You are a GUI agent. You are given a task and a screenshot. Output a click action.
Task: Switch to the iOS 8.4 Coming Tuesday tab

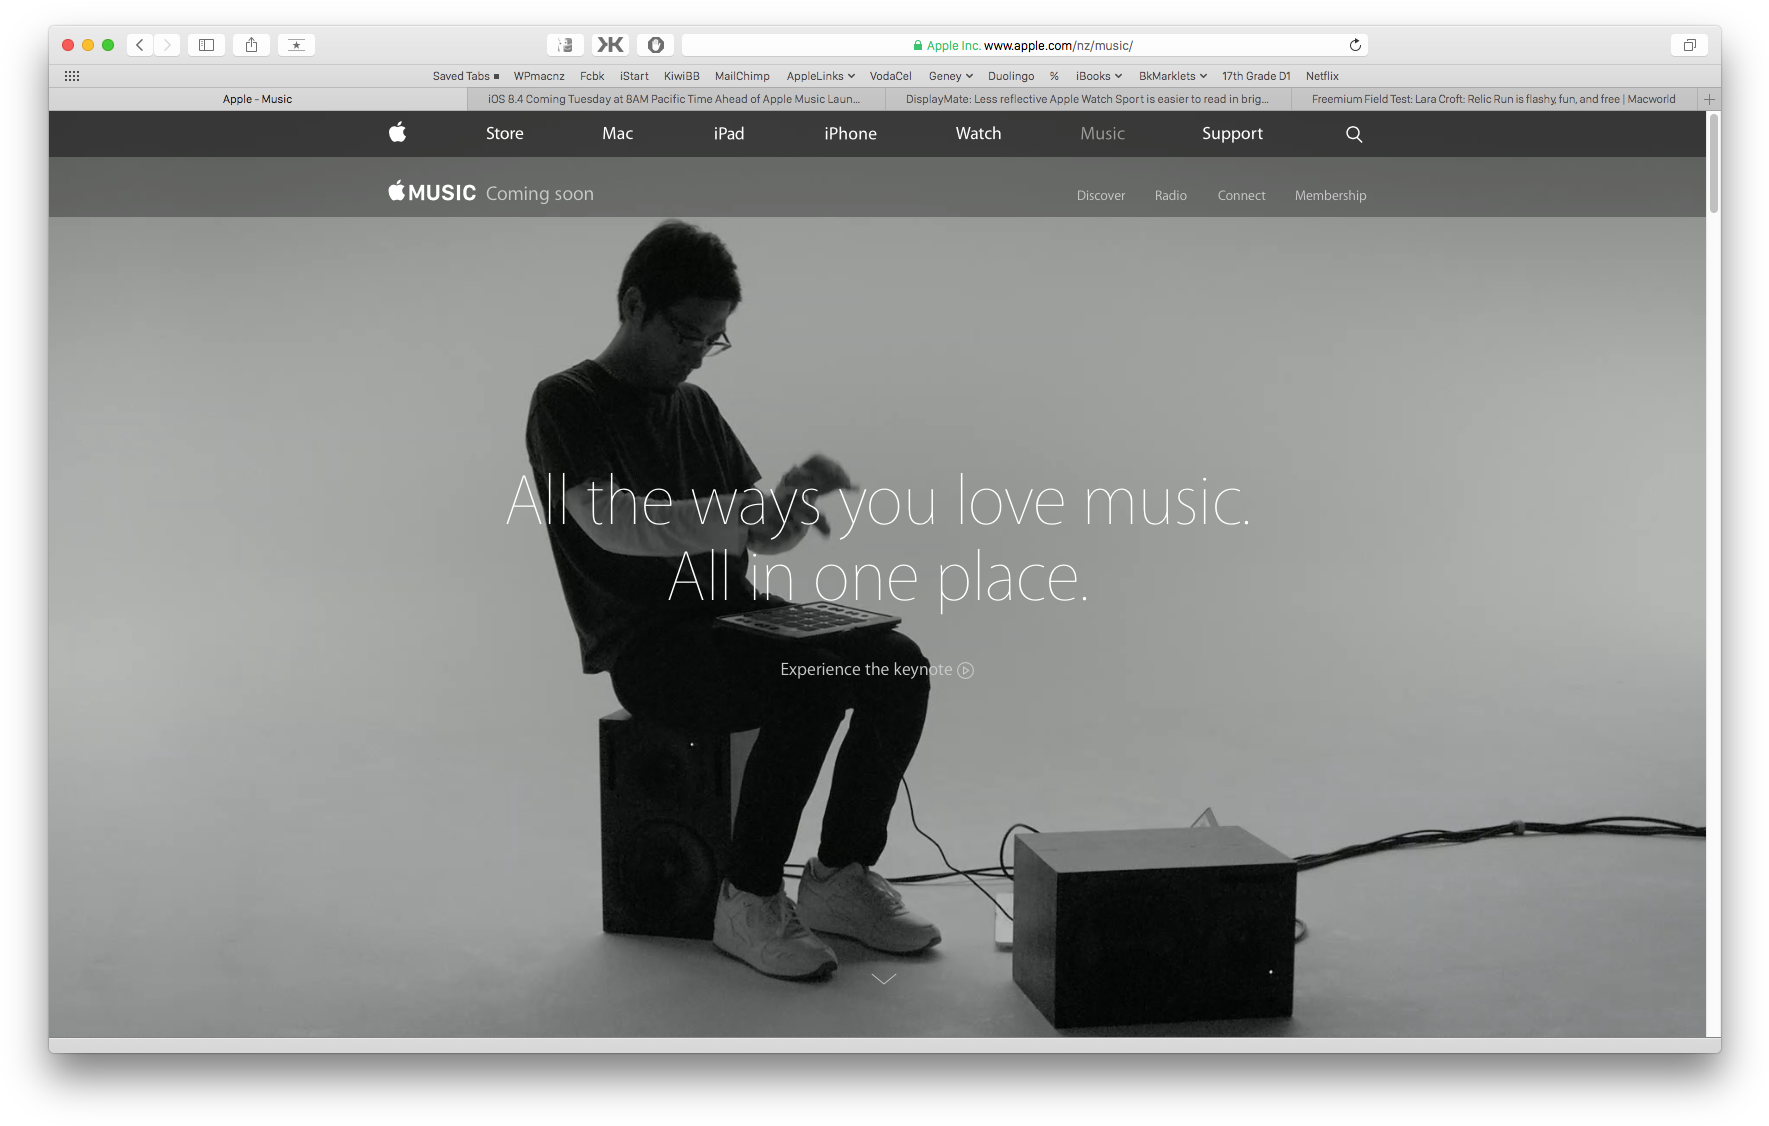coord(676,99)
